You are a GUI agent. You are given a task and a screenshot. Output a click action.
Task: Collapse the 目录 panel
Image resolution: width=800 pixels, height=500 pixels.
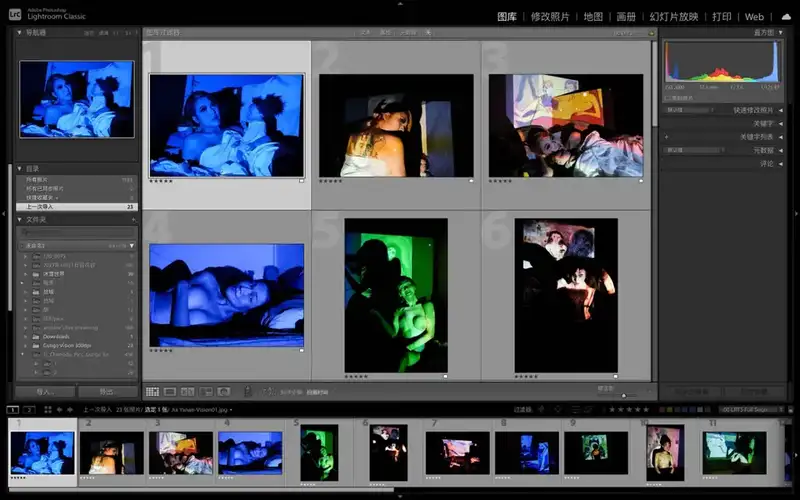(19, 168)
